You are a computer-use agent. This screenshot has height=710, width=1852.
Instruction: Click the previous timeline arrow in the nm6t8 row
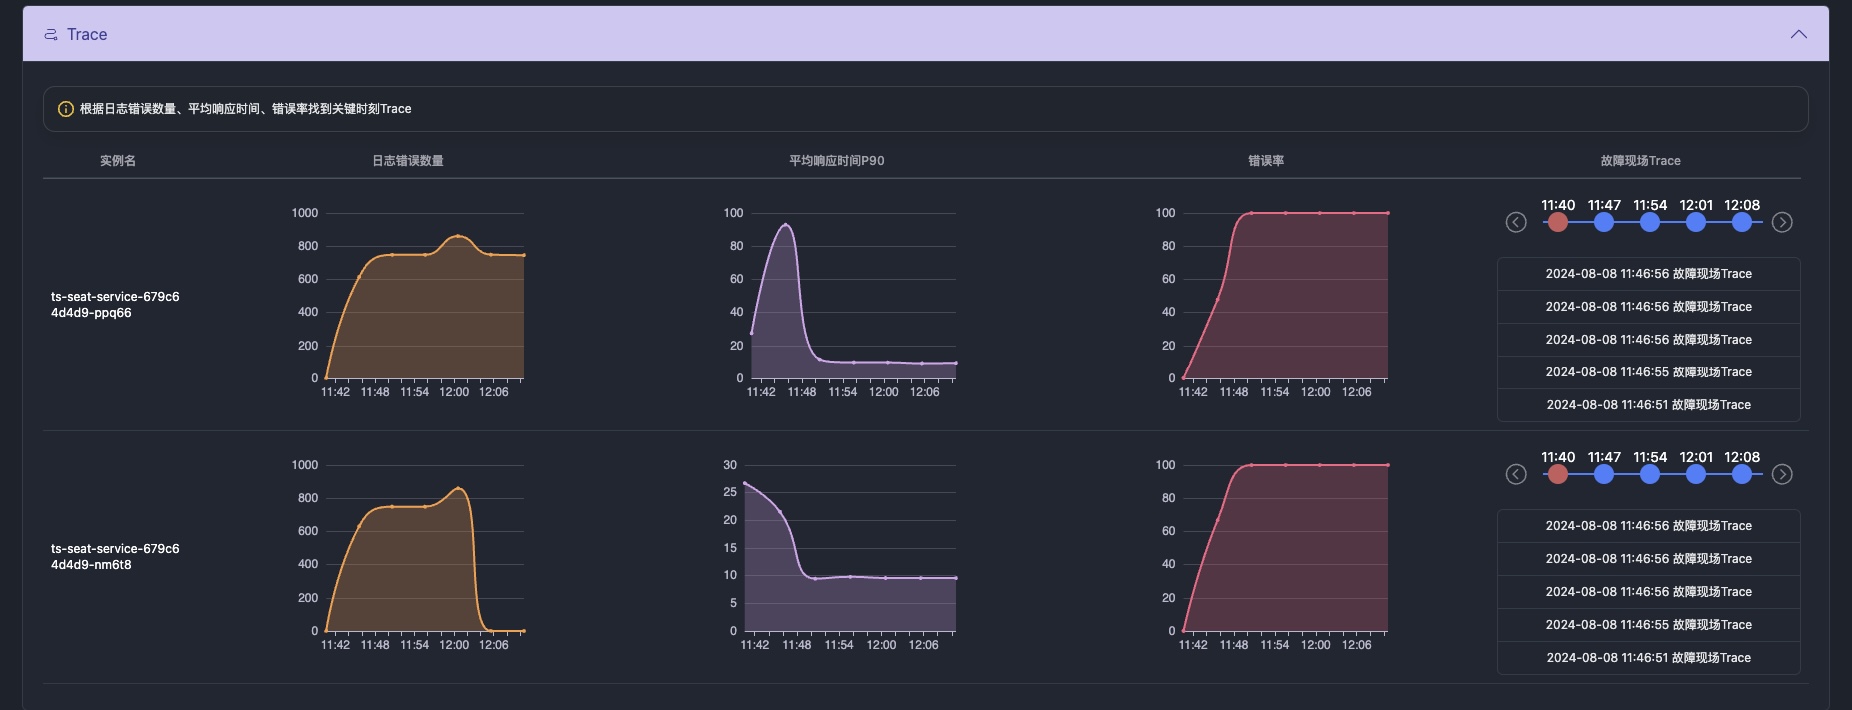point(1516,475)
